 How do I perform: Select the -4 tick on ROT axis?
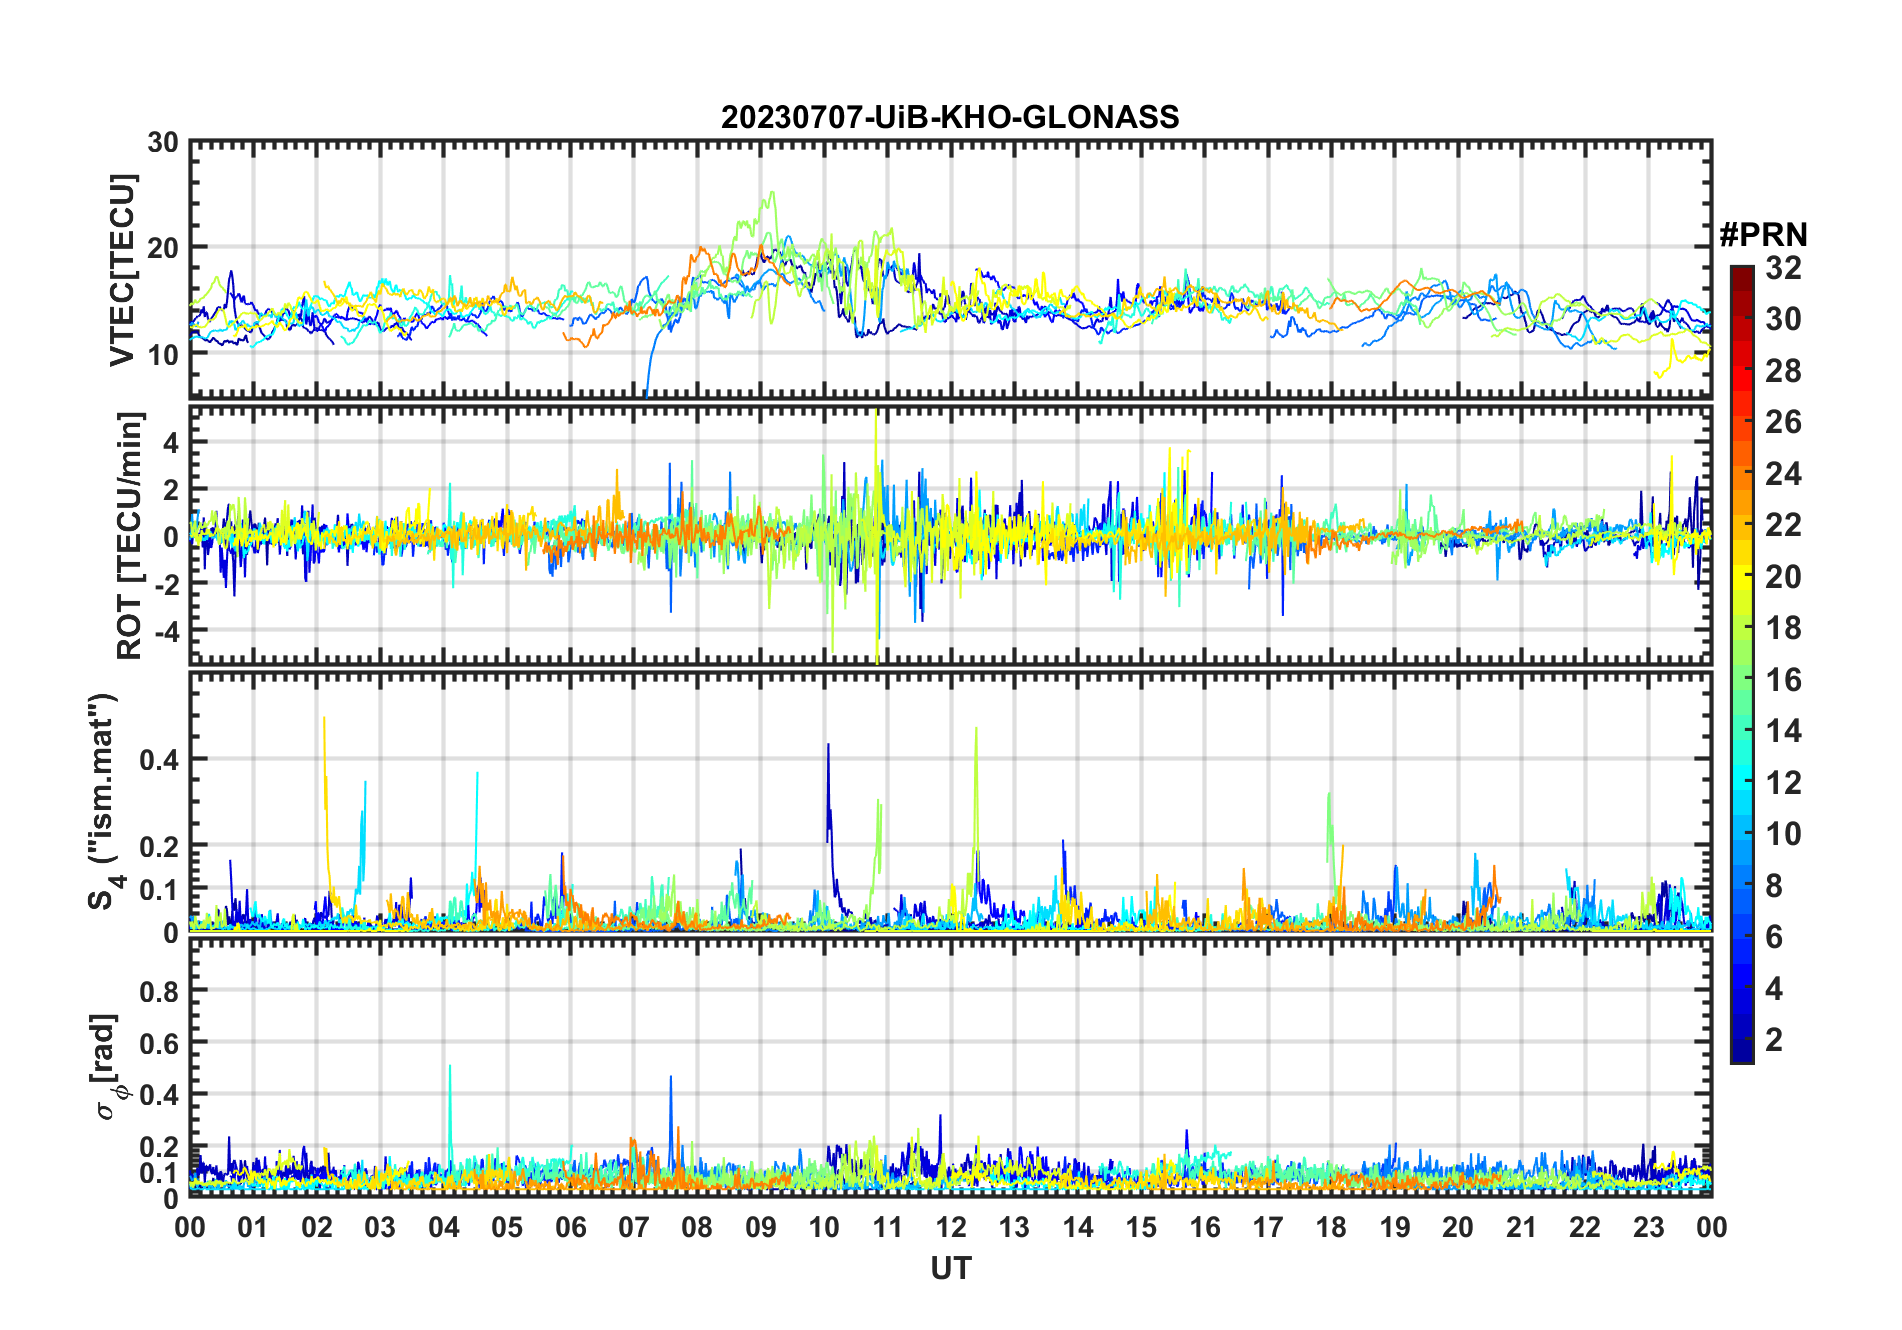point(166,630)
